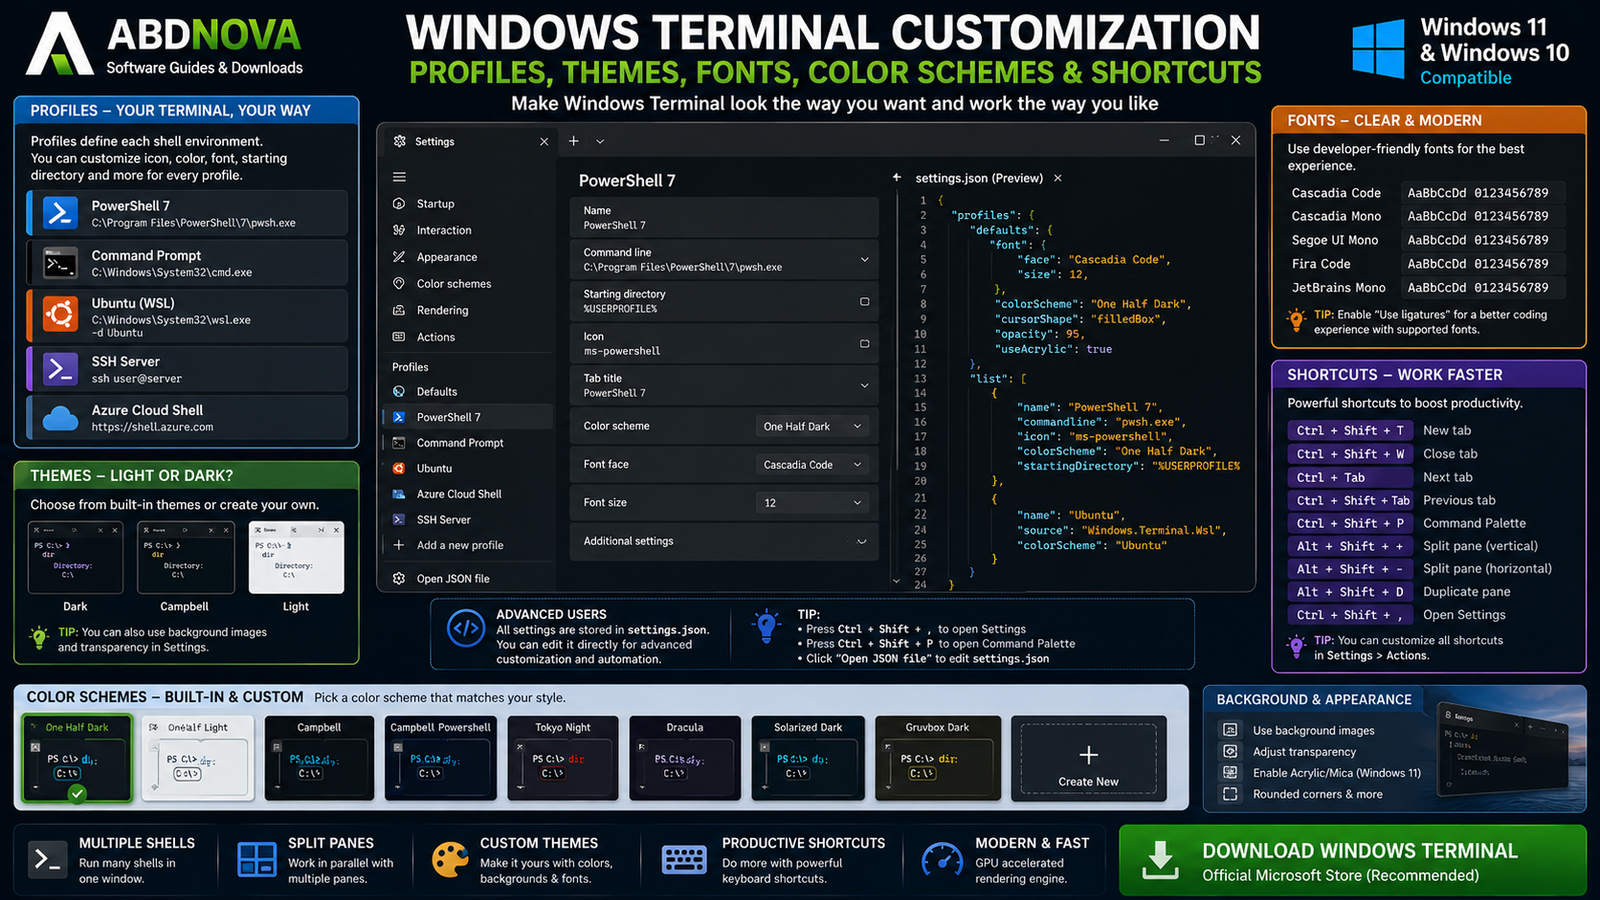Click Open JSON file link

click(453, 578)
